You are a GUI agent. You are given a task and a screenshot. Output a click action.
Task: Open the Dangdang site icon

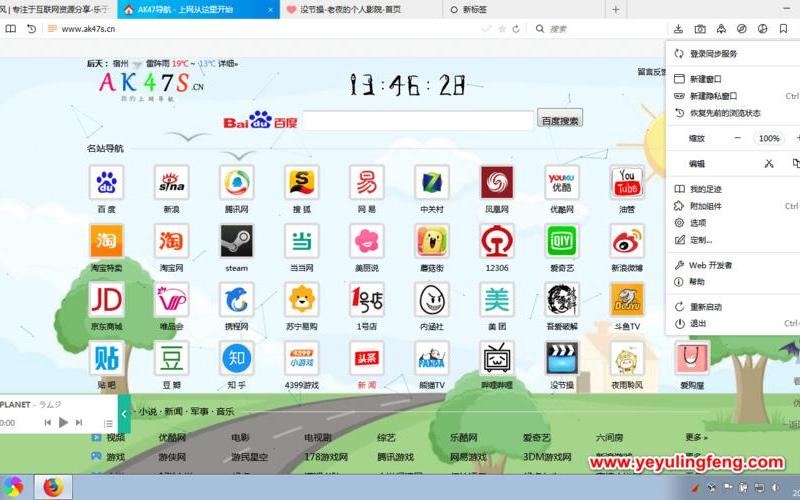(302, 241)
